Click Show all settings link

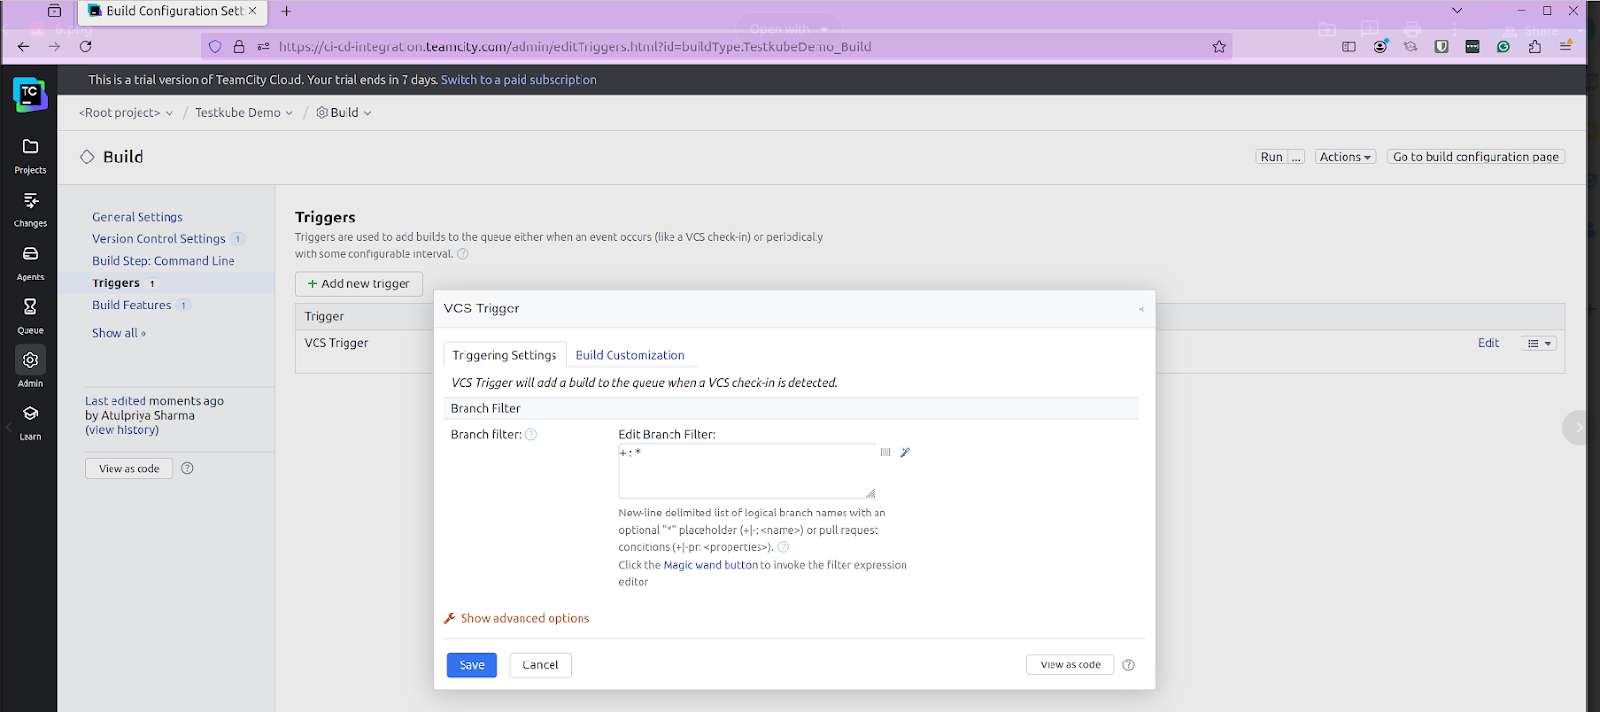(x=119, y=333)
